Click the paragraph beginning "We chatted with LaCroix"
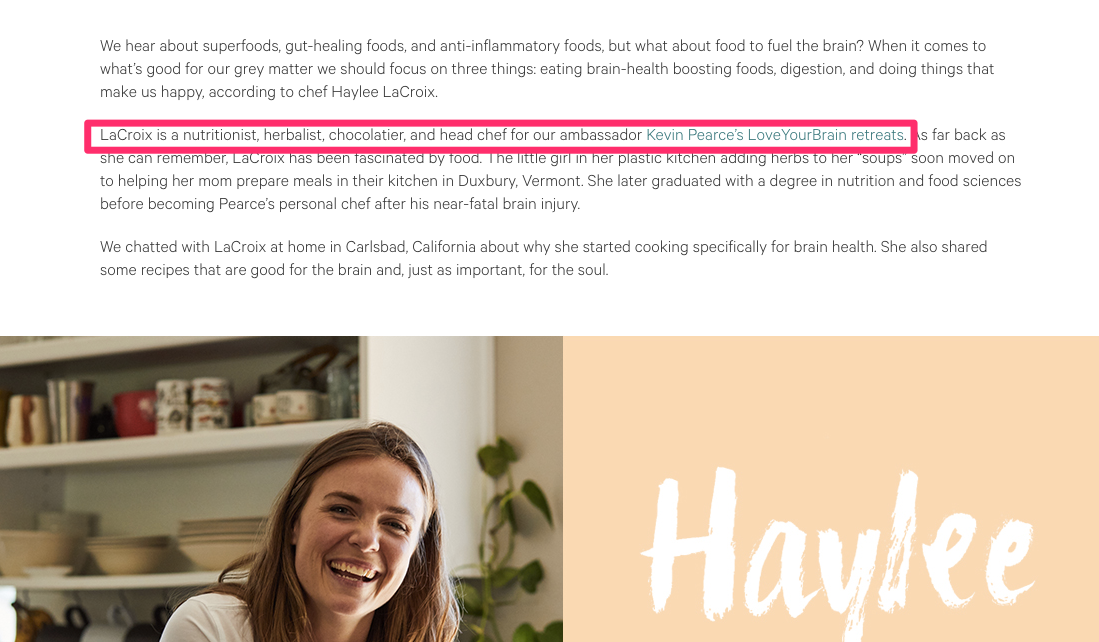The width and height of the screenshot is (1099, 642). pos(543,258)
